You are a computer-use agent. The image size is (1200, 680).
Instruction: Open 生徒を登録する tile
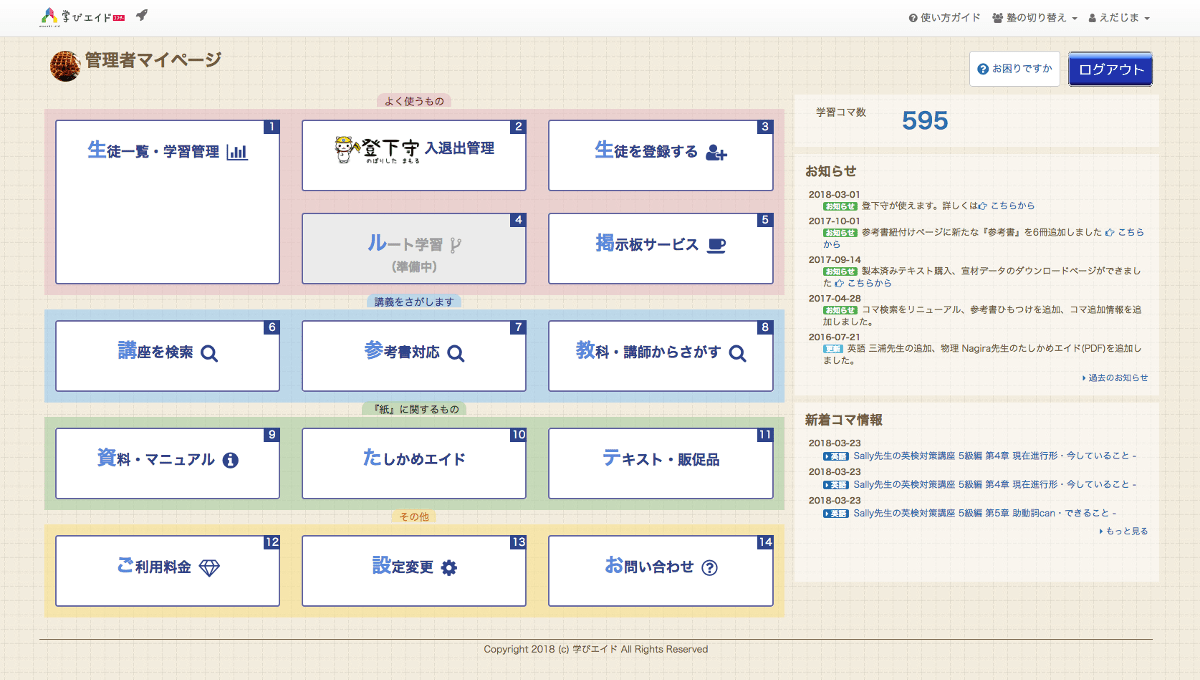[x=661, y=155]
